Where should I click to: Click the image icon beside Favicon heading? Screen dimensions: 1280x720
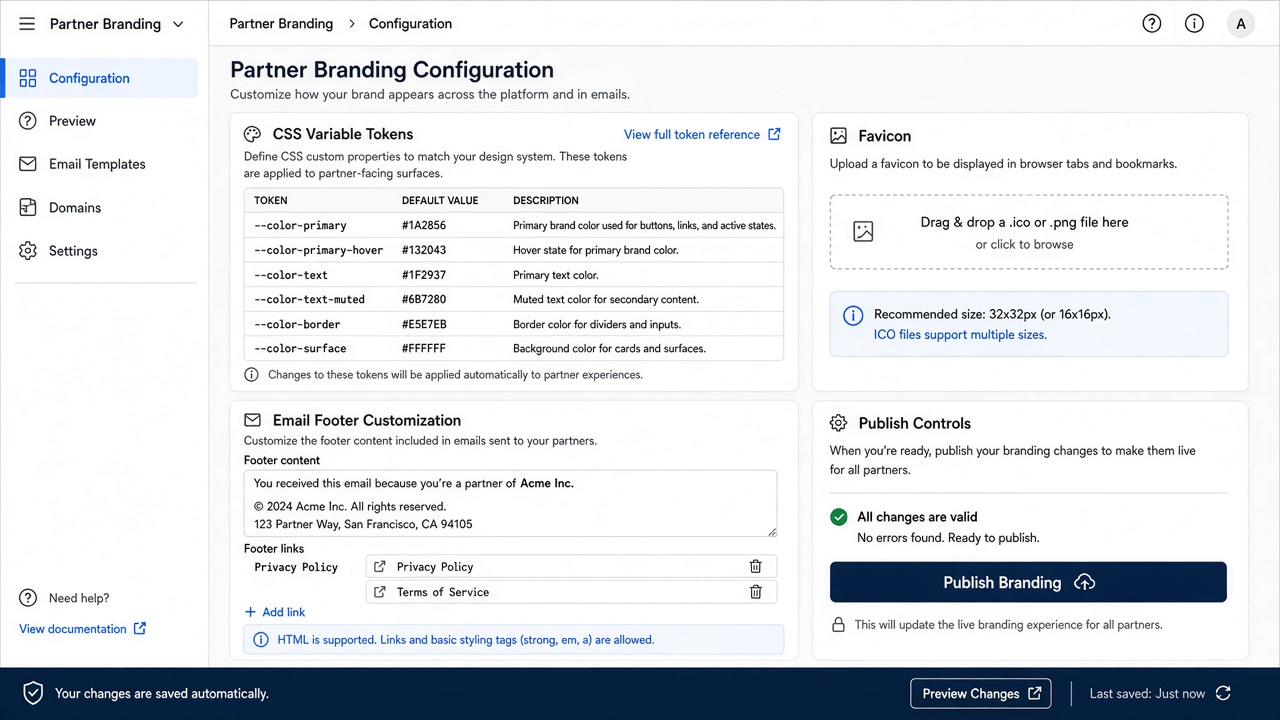pyautogui.click(x=838, y=136)
